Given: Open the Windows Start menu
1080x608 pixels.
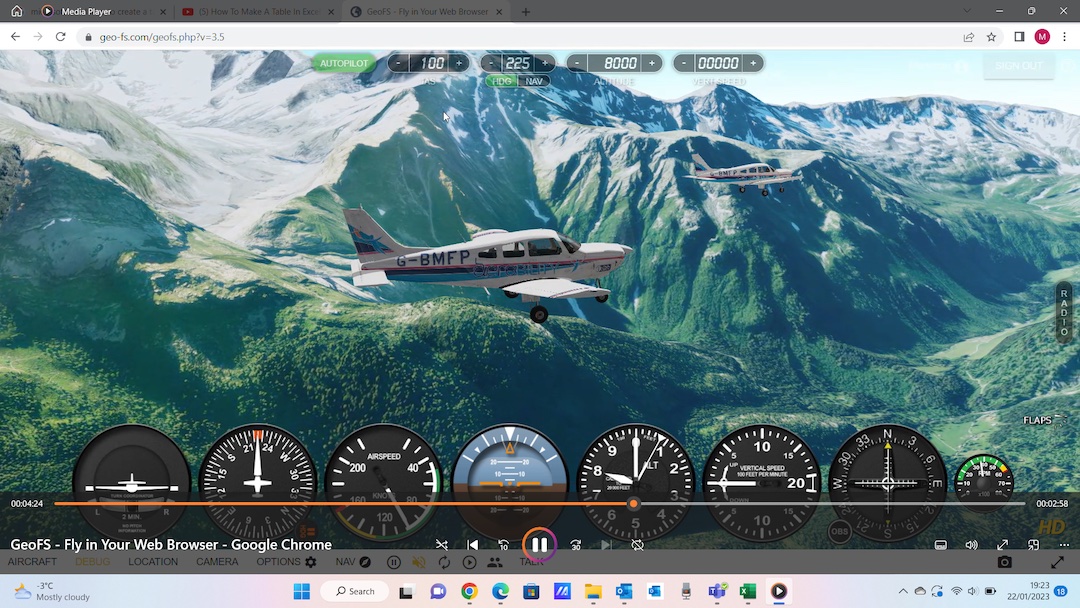Looking at the screenshot, I should pyautogui.click(x=302, y=591).
